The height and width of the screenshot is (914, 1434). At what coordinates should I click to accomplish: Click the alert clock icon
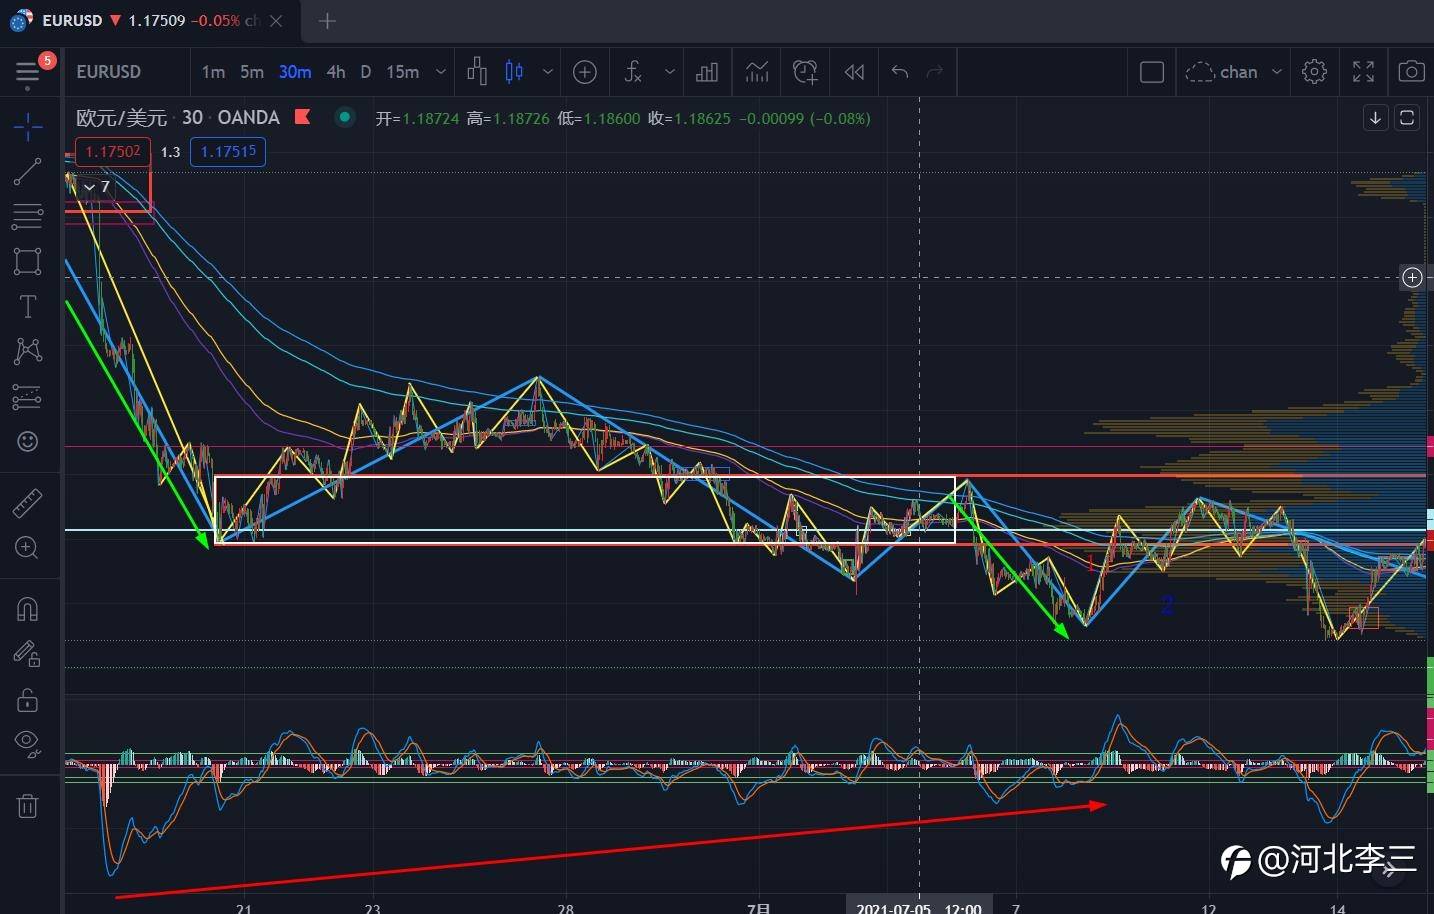pyautogui.click(x=805, y=72)
